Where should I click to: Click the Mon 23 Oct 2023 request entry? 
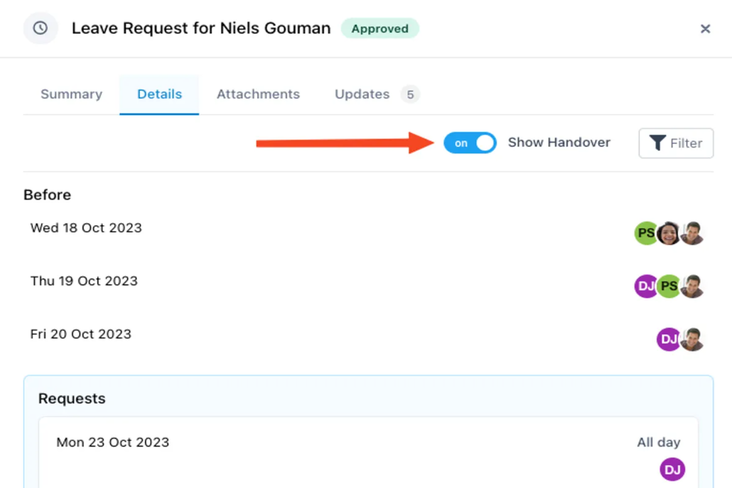click(113, 442)
